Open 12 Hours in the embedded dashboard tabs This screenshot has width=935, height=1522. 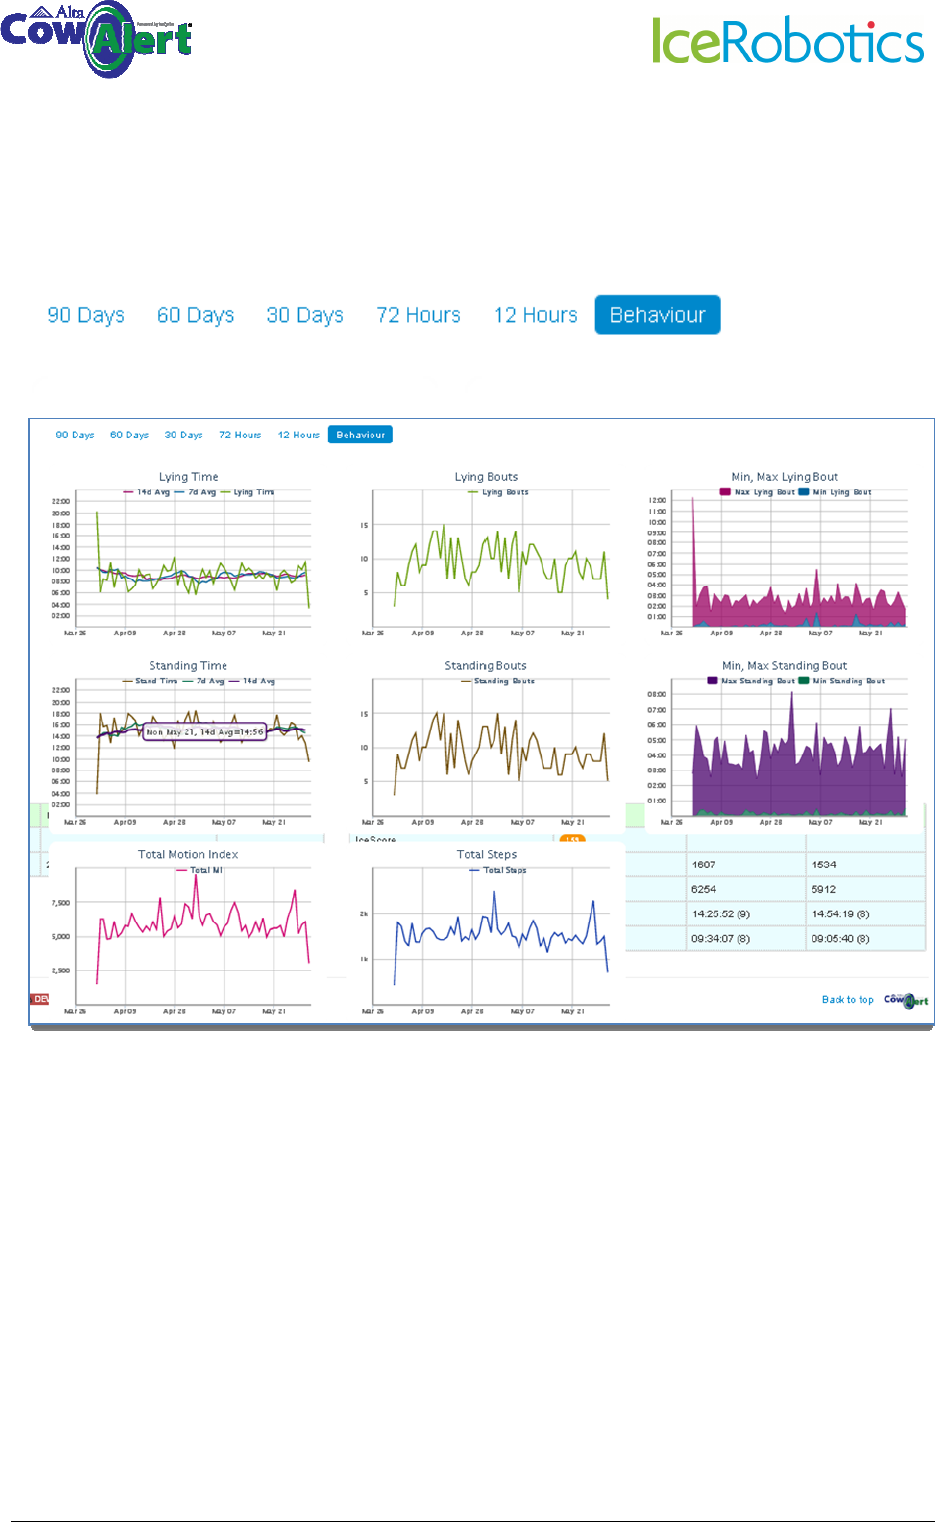[299, 435]
